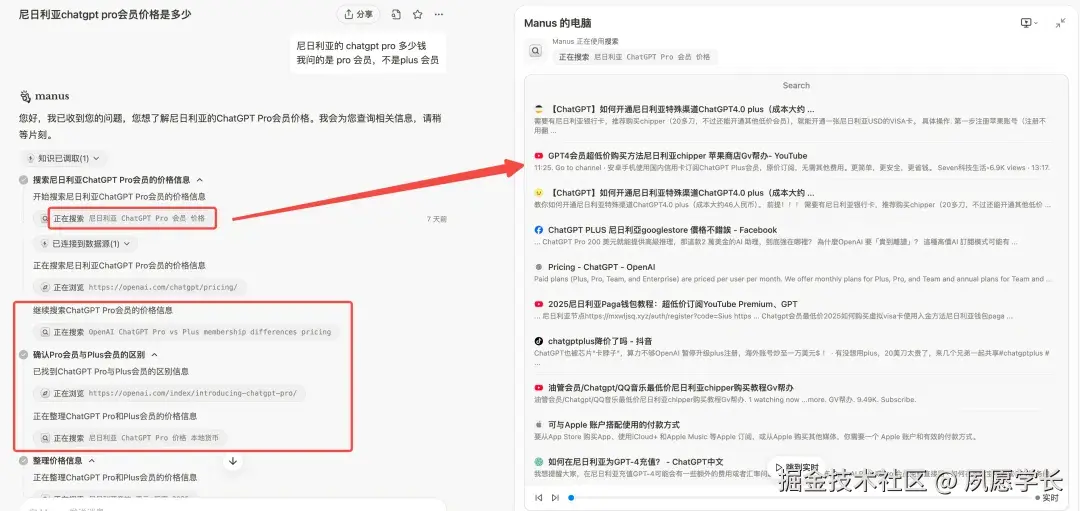1080x511 pixels.
Task: Click compass icon in openai.com/chatgpt/pricing chip
Action: (x=45, y=287)
